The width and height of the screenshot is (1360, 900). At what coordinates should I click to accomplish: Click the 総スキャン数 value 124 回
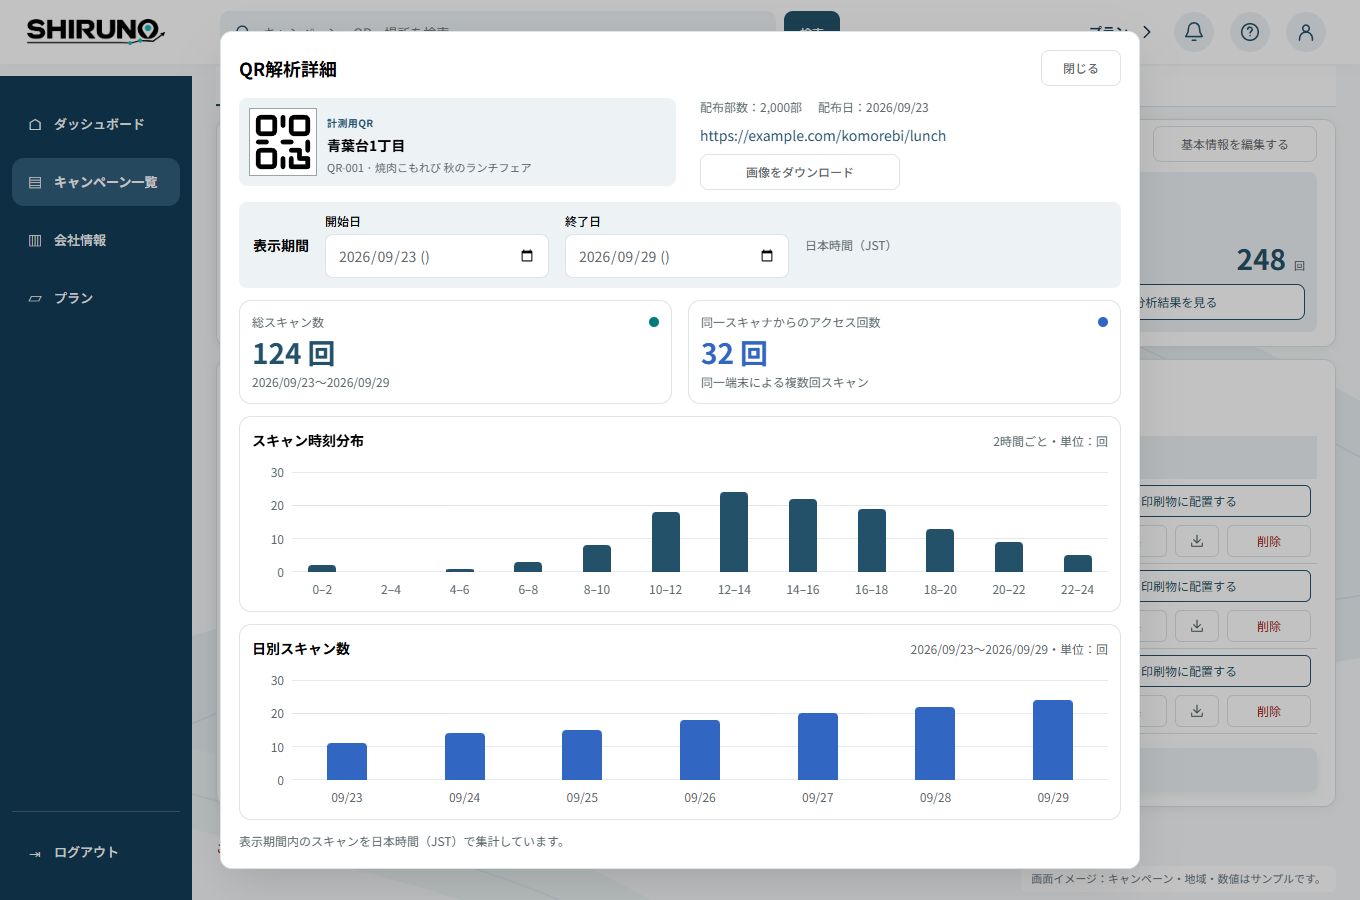click(x=293, y=354)
